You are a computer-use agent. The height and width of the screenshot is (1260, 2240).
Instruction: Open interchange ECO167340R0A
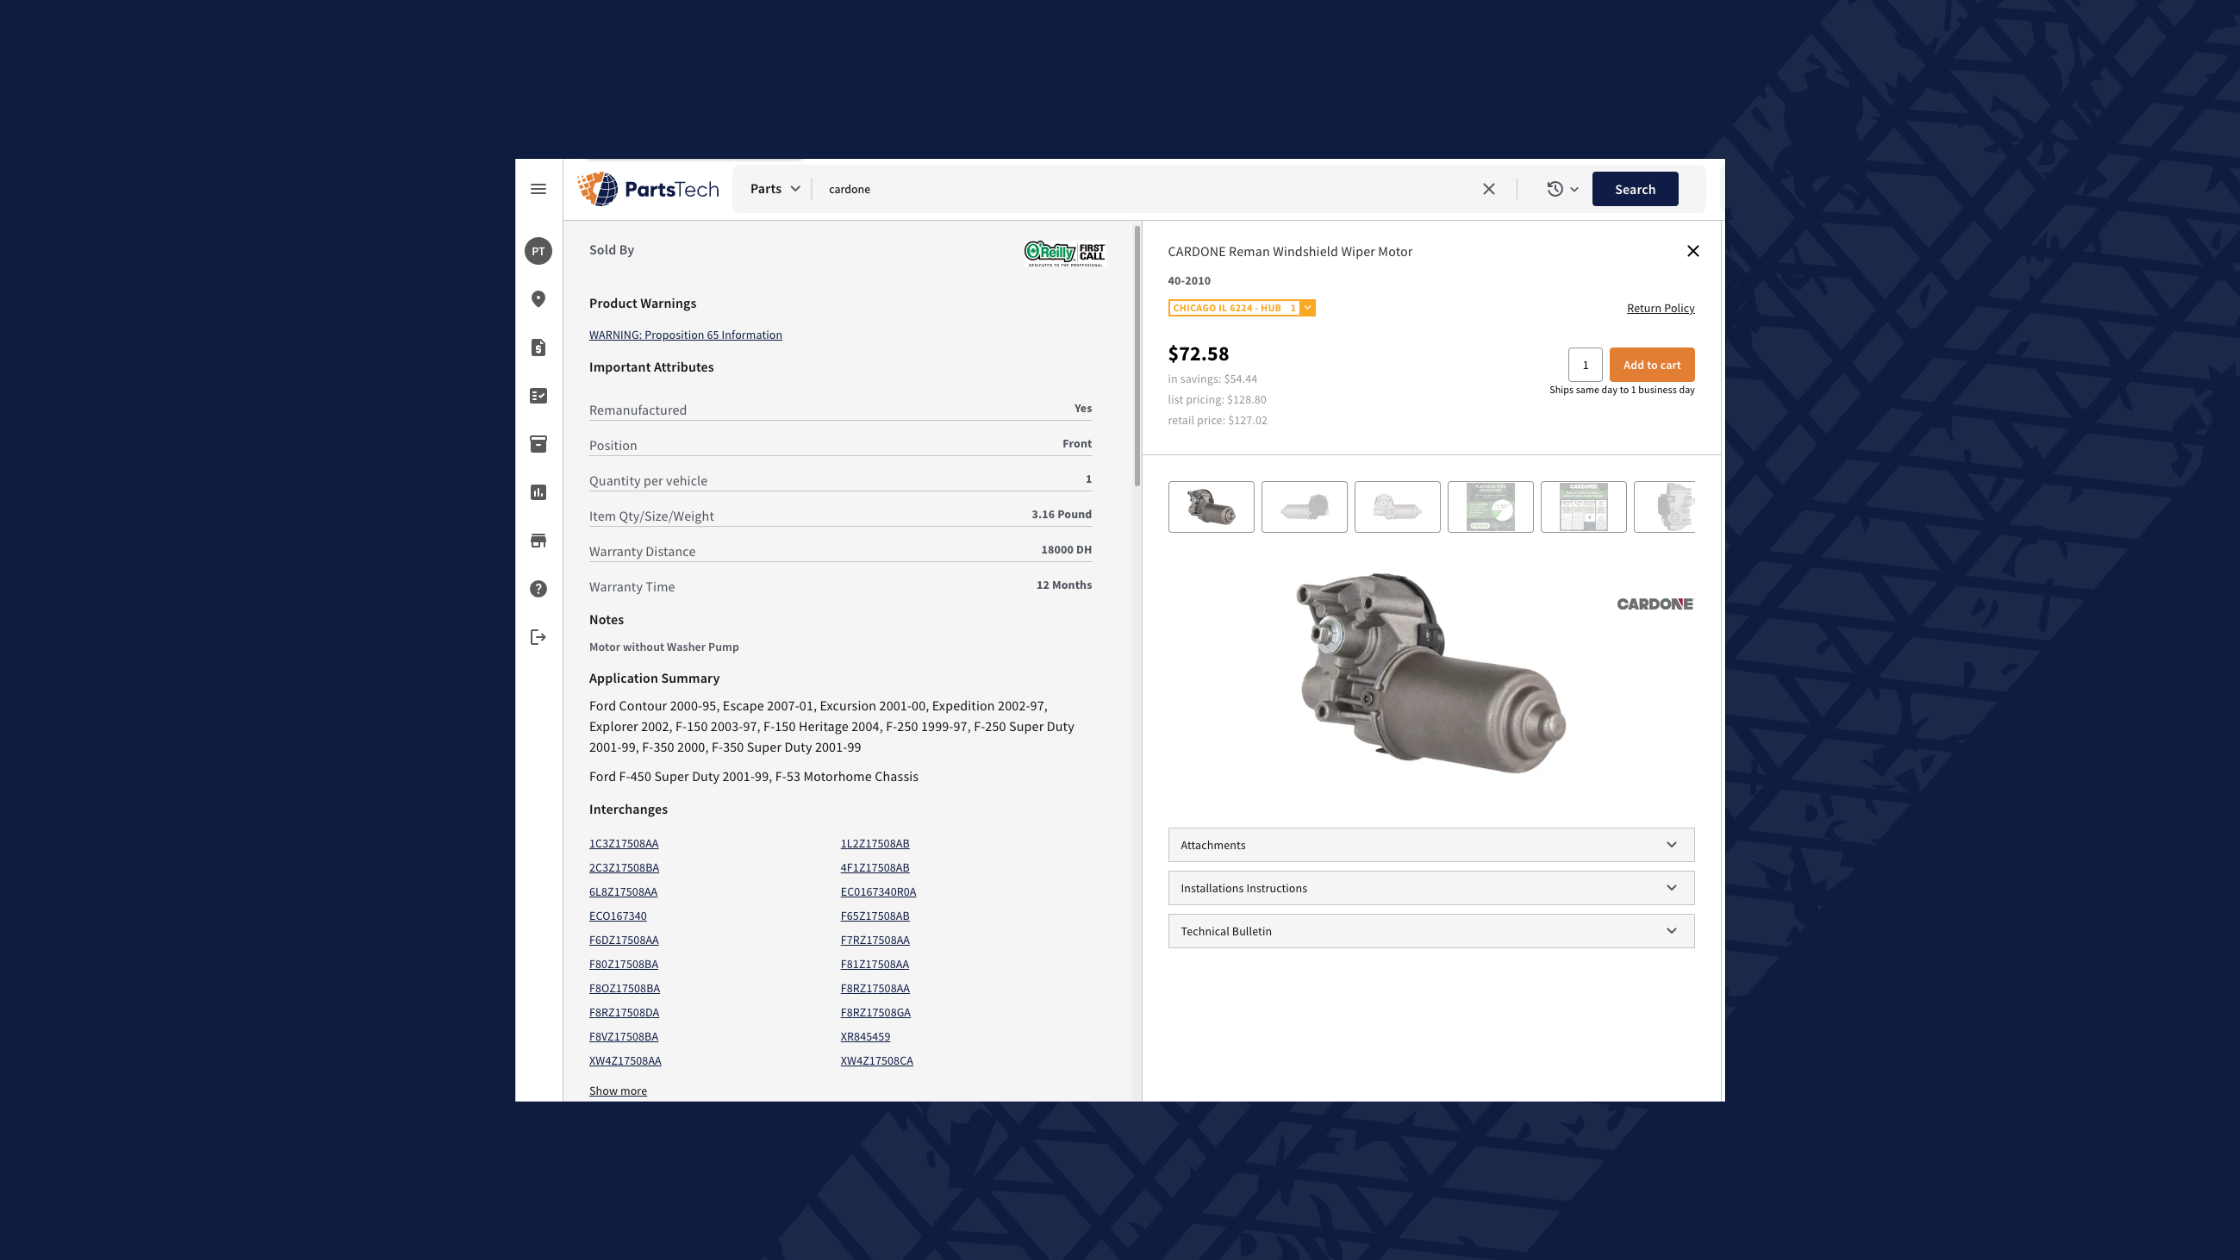[878, 892]
